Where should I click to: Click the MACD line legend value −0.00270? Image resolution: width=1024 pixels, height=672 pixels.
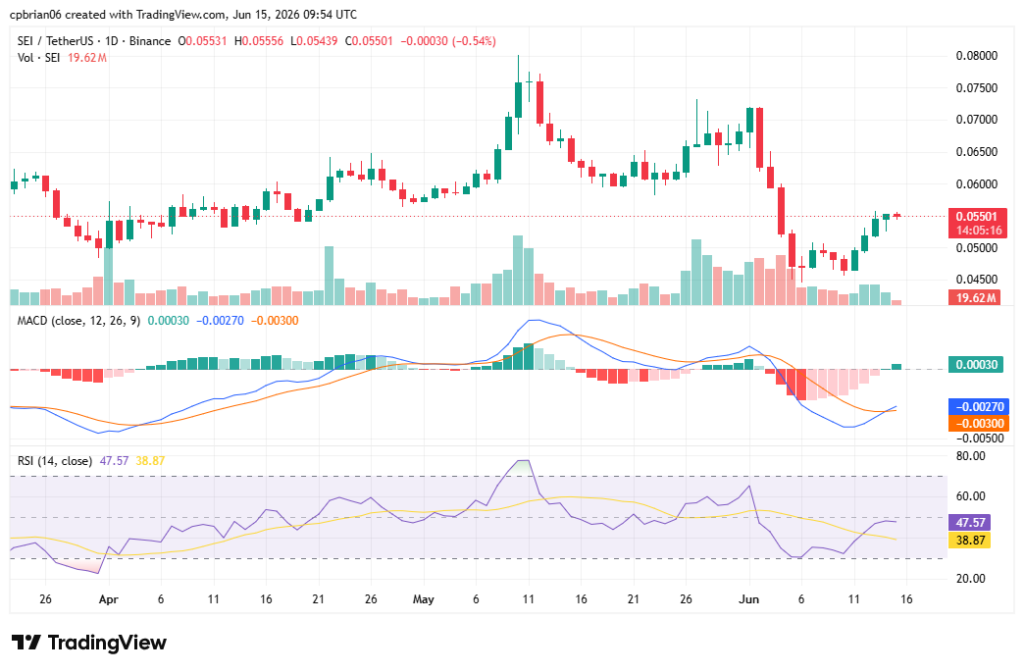pos(220,321)
